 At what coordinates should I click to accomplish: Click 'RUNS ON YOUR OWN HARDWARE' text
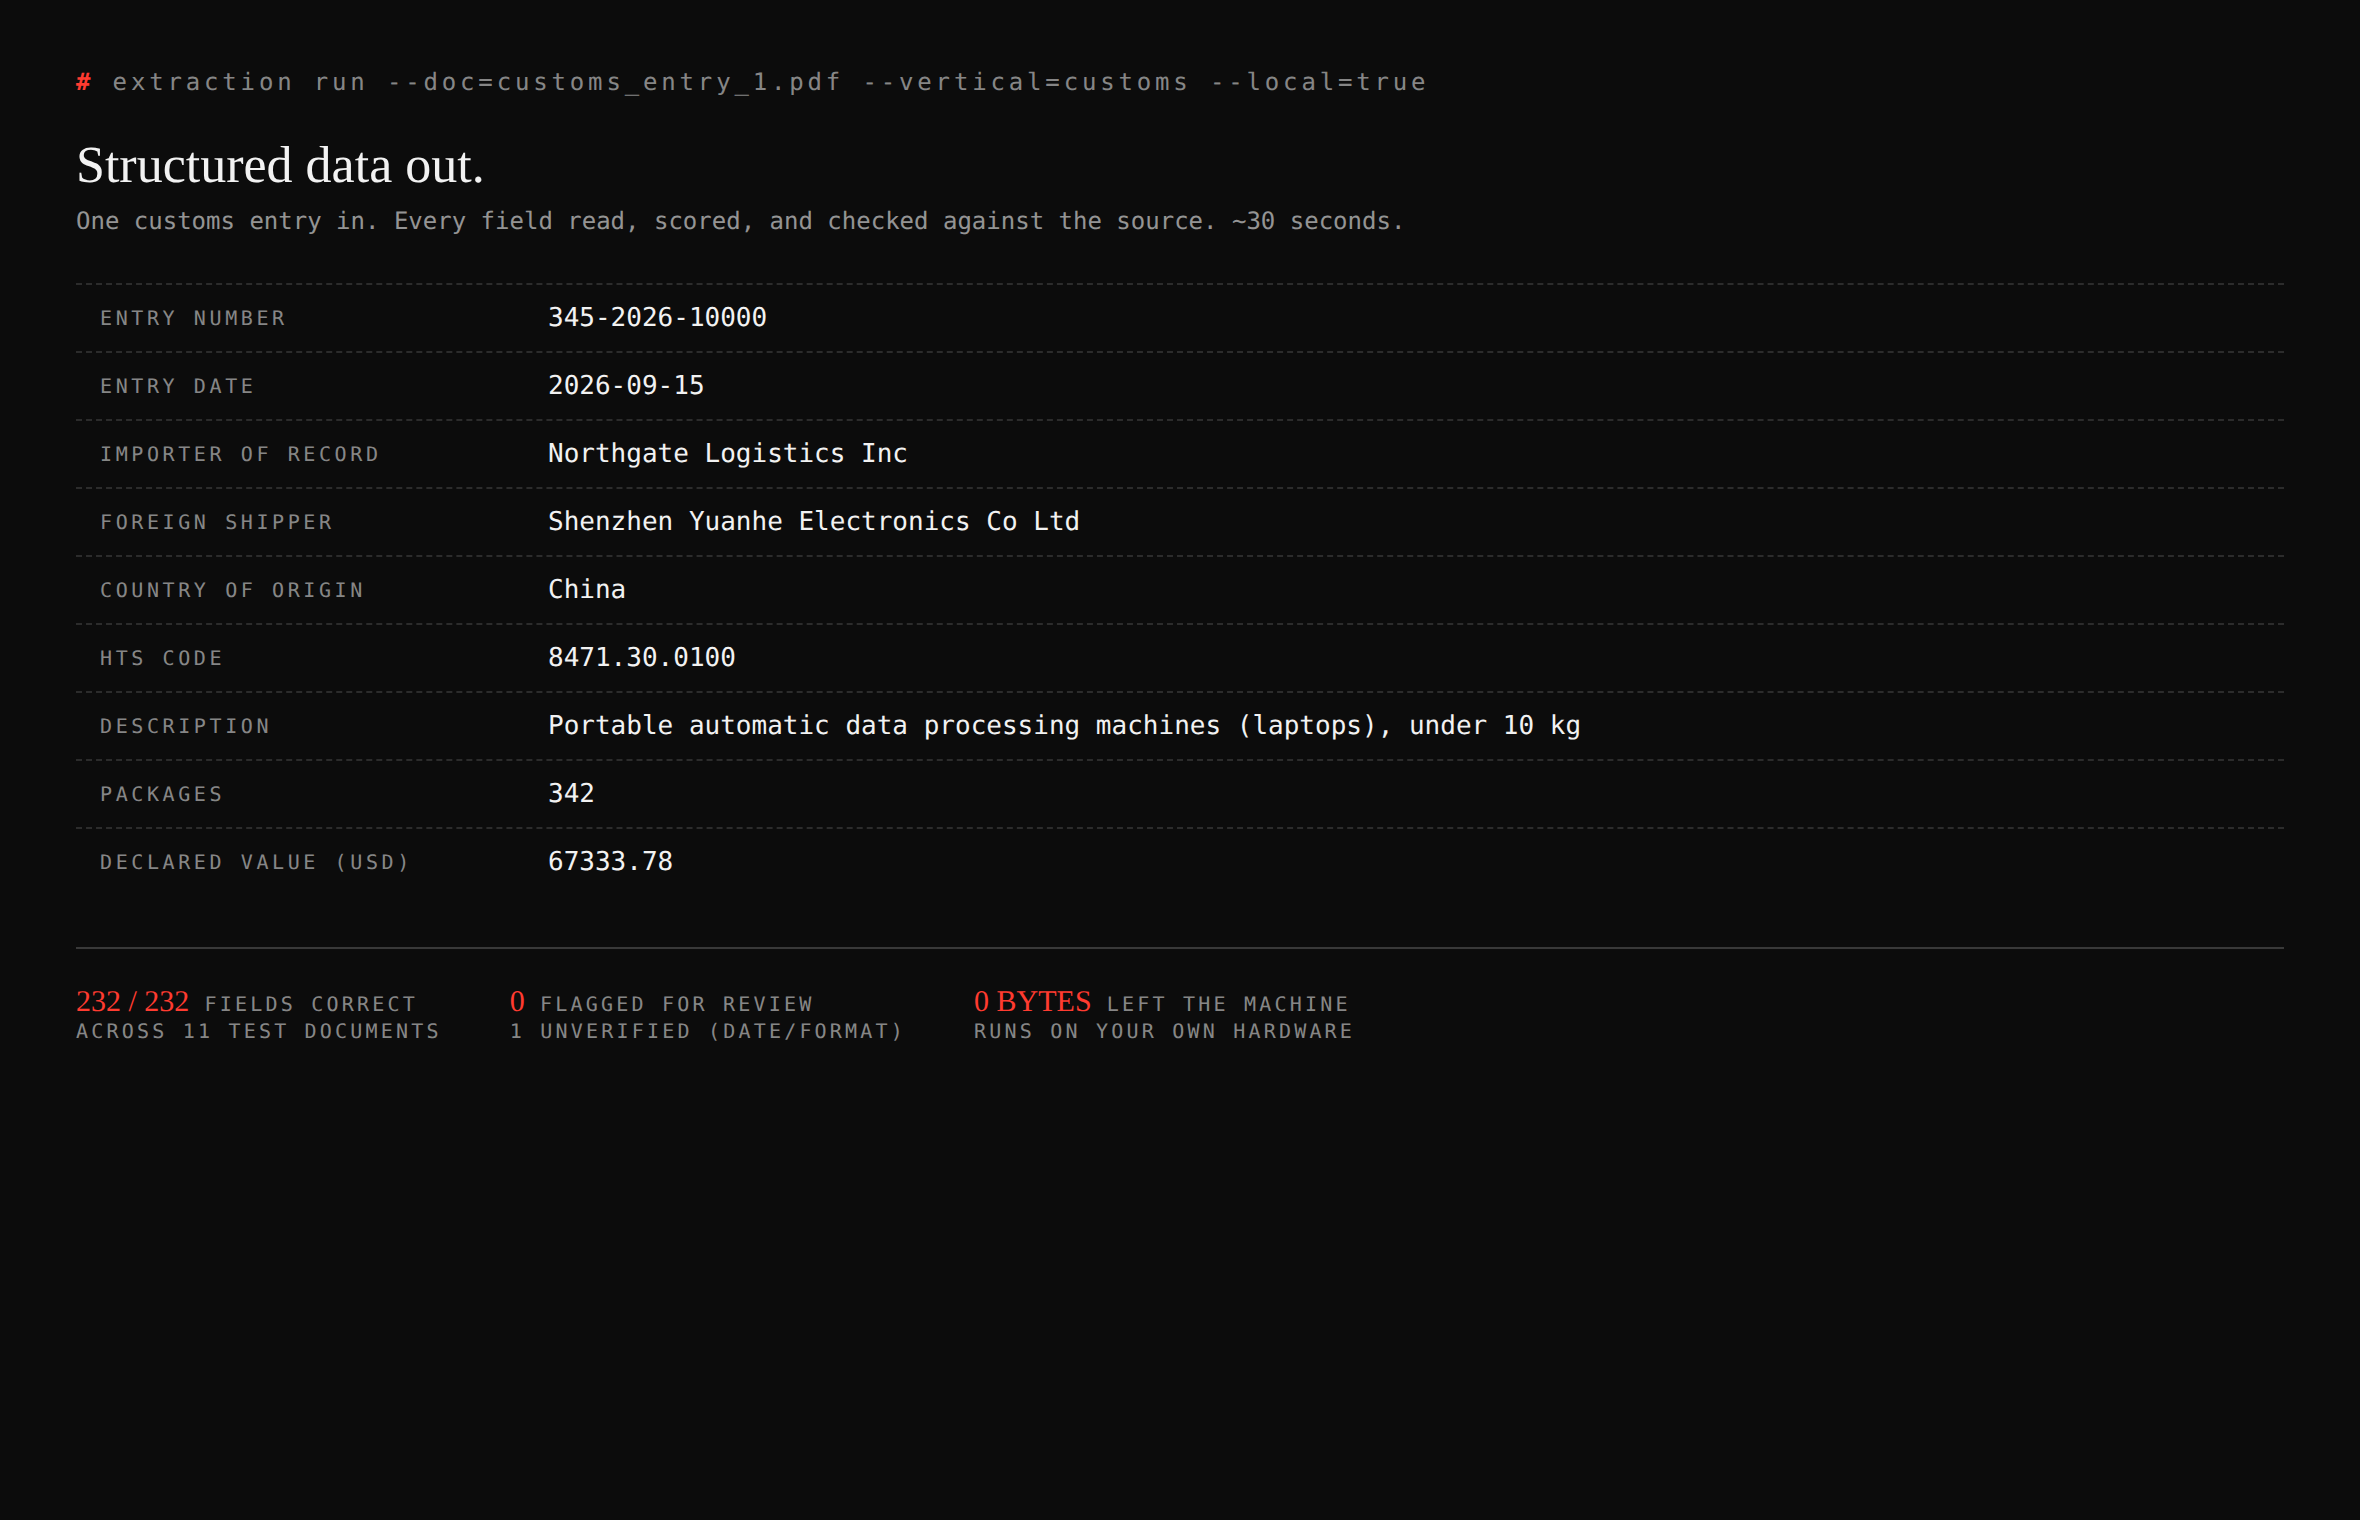coord(1163,1031)
